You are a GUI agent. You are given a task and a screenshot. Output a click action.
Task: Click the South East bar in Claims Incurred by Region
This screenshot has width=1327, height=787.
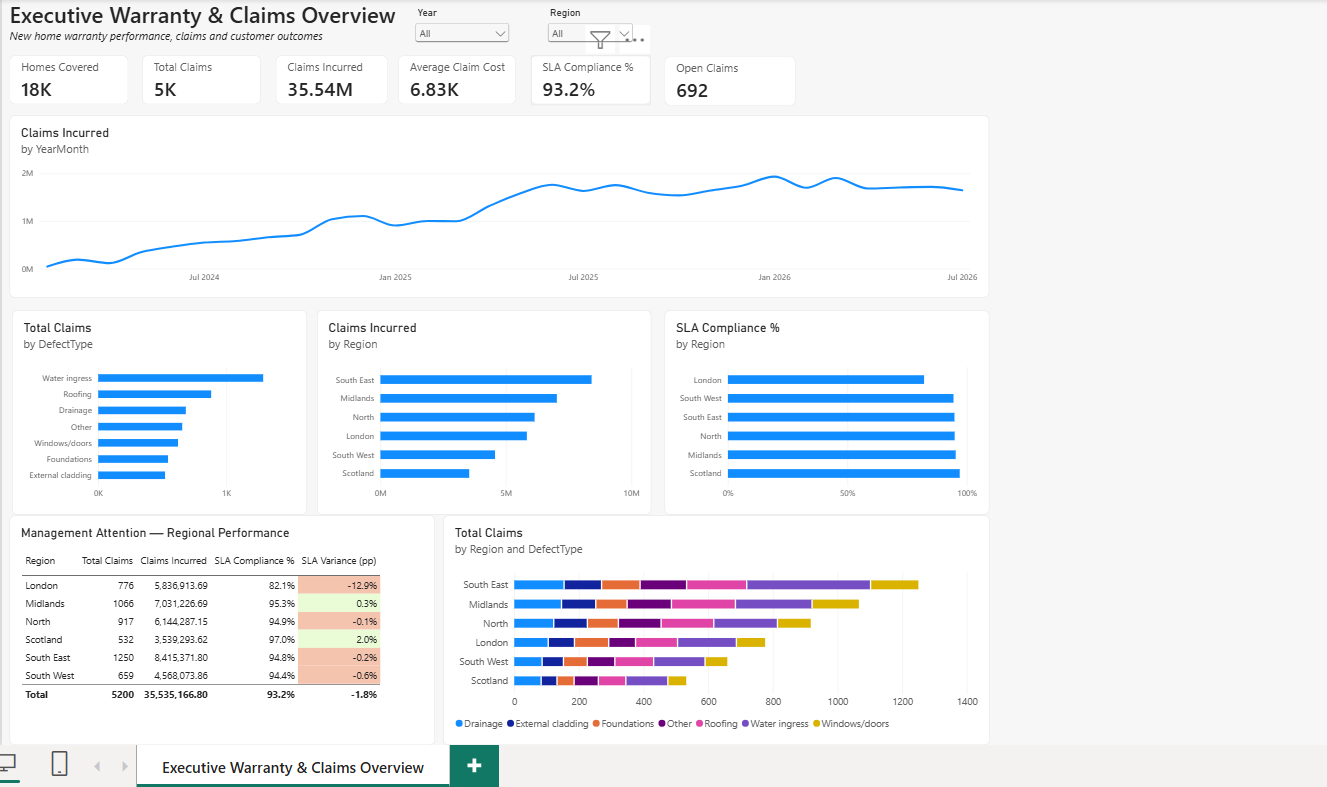click(x=486, y=380)
